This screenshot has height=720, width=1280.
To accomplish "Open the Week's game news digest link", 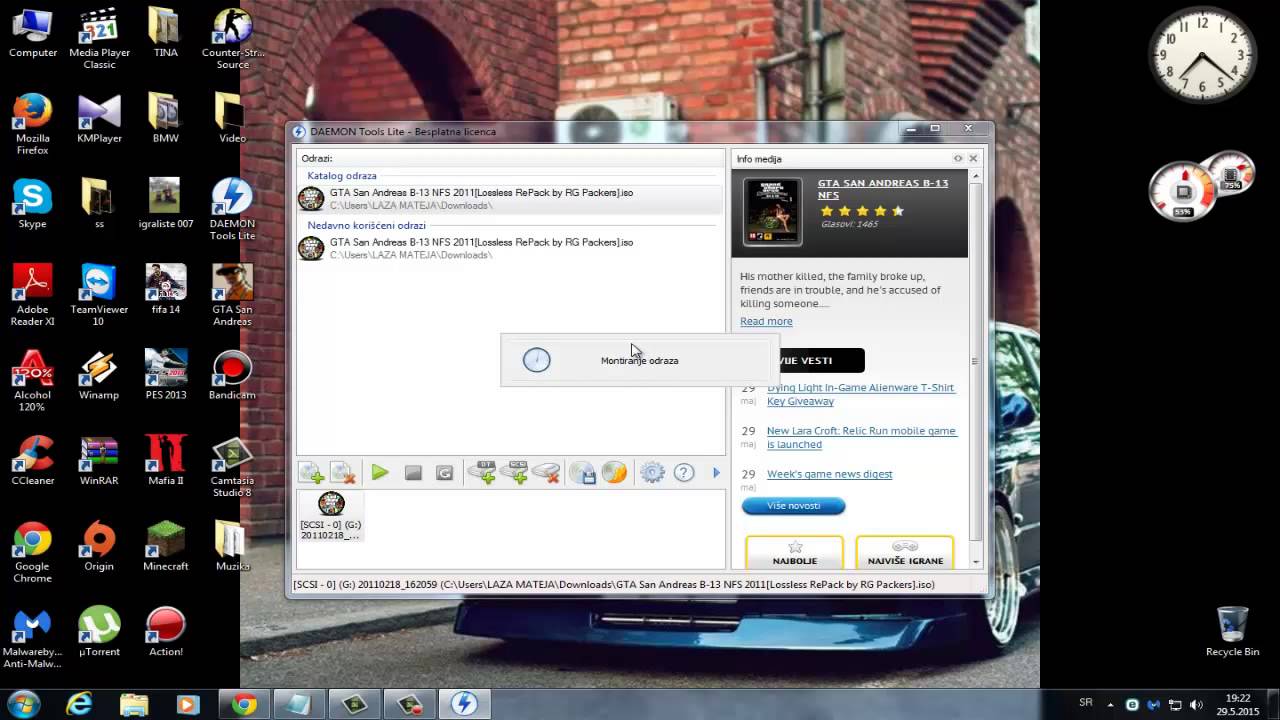I will coord(829,474).
